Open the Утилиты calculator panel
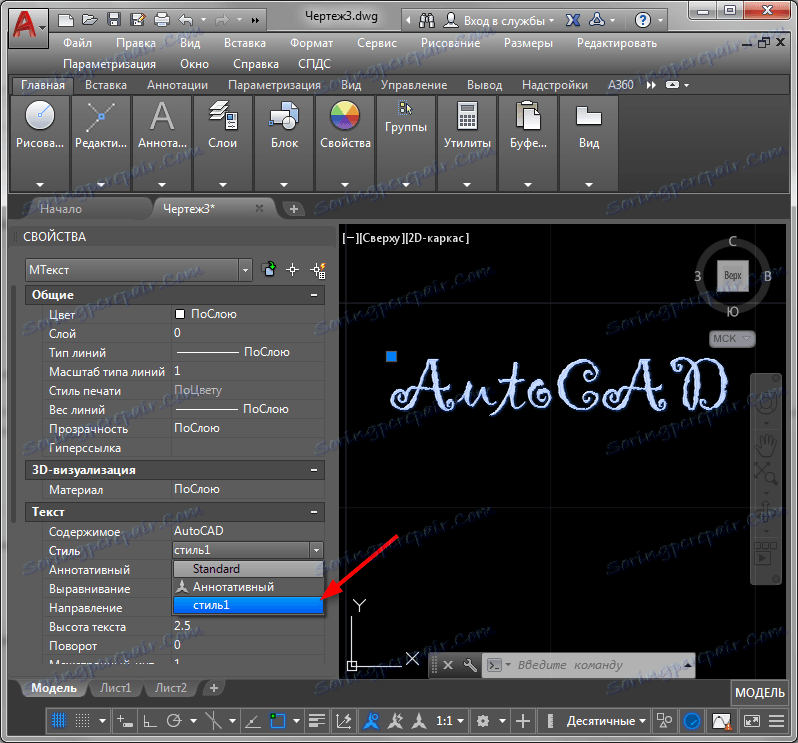This screenshot has height=743, width=798. point(467,143)
